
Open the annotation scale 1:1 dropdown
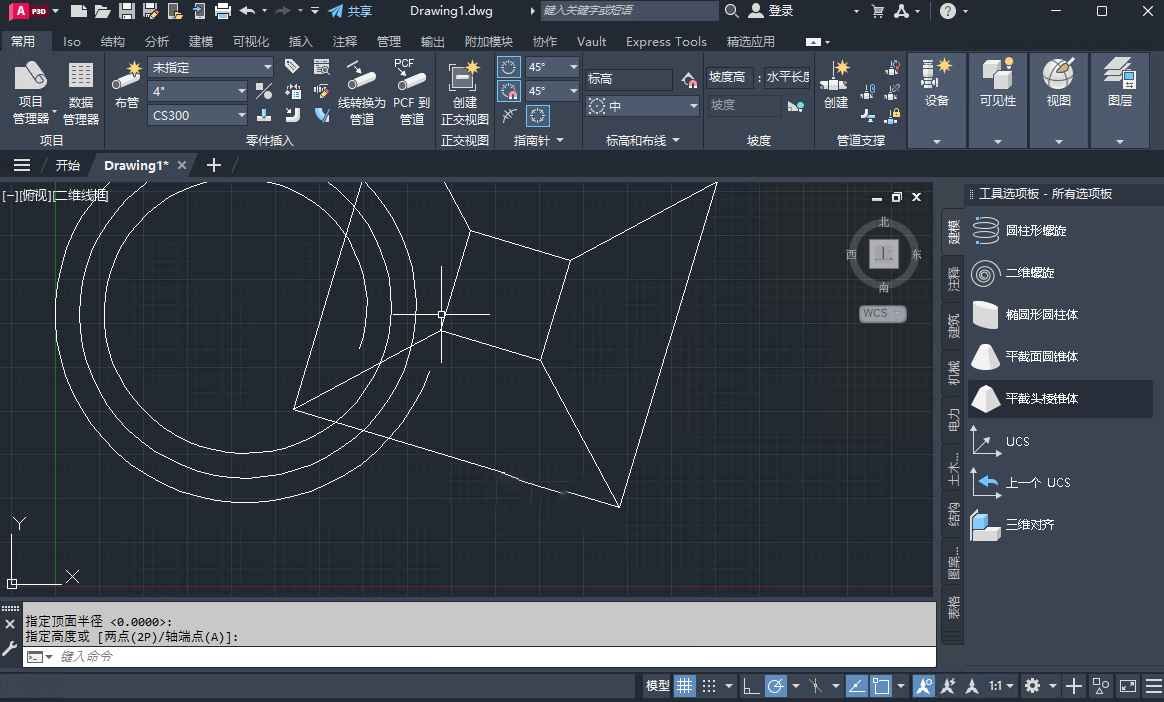pos(1001,686)
